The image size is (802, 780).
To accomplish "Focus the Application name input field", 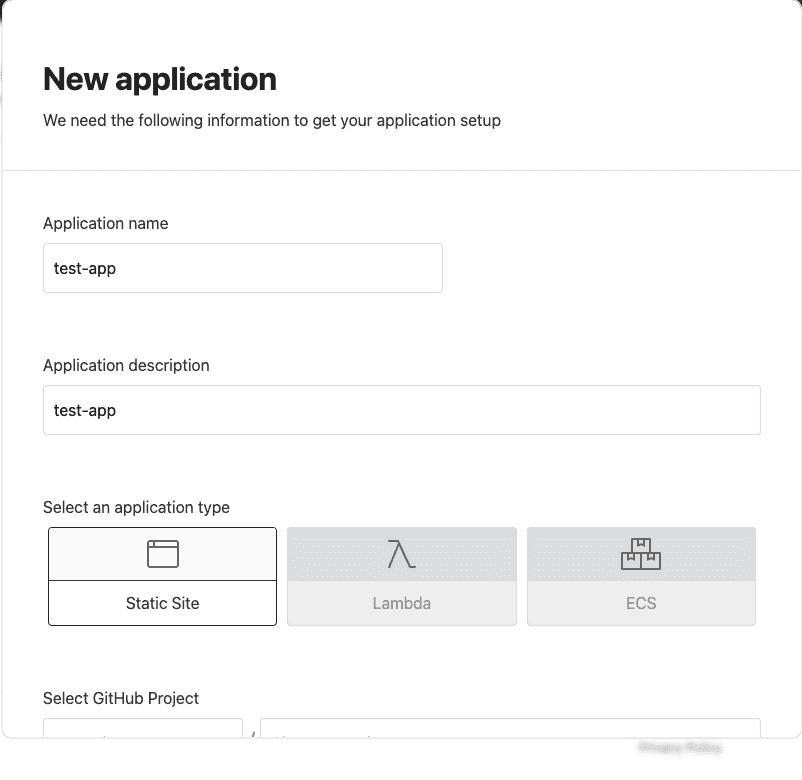I will click(243, 268).
